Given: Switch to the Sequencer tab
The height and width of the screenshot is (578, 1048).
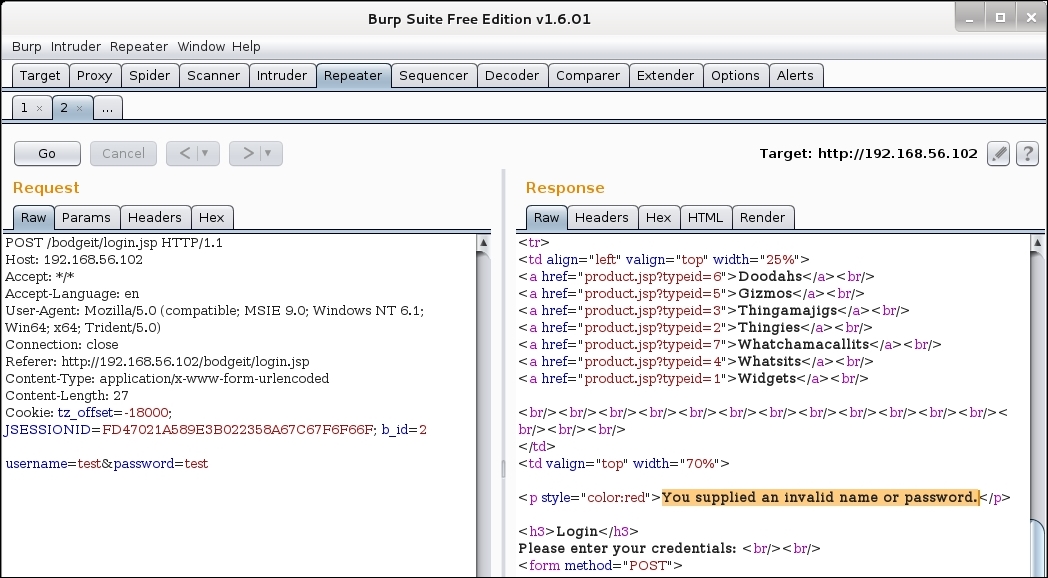Looking at the screenshot, I should pos(434,76).
